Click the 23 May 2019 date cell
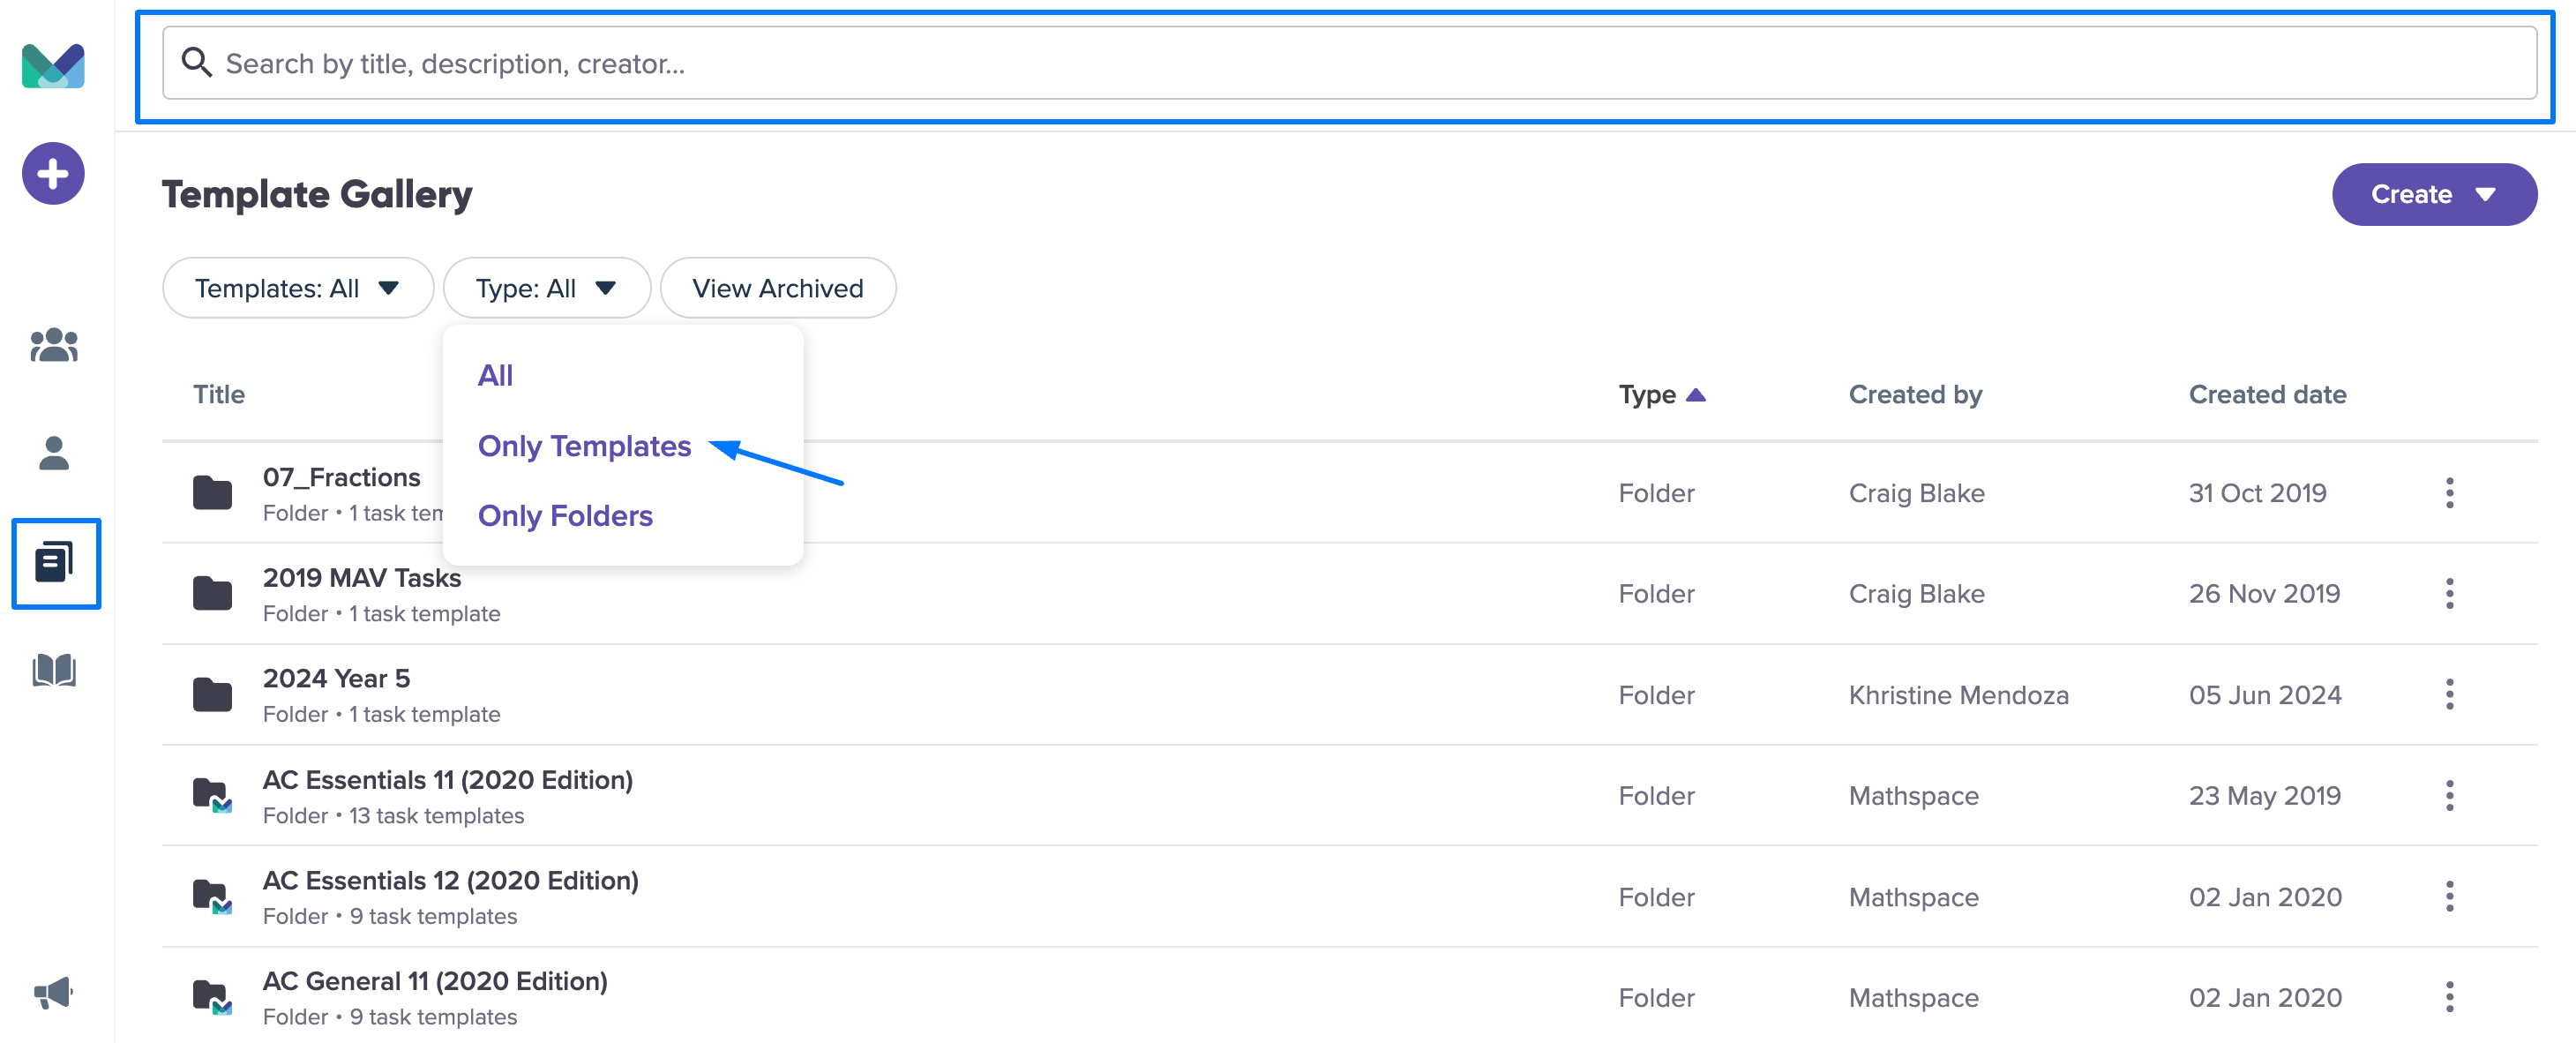2576x1043 pixels. pyautogui.click(x=2264, y=796)
